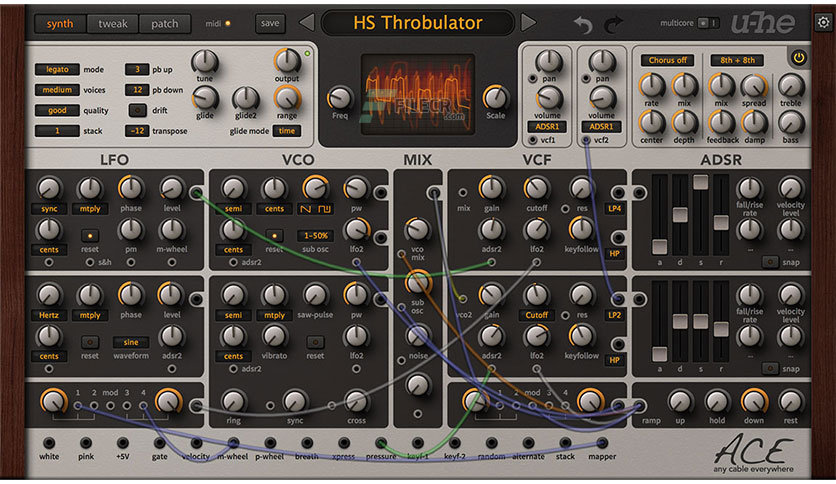Viewport: 836px width, 484px height.
Task: Open the legato mode selector
Action: [x=57, y=69]
